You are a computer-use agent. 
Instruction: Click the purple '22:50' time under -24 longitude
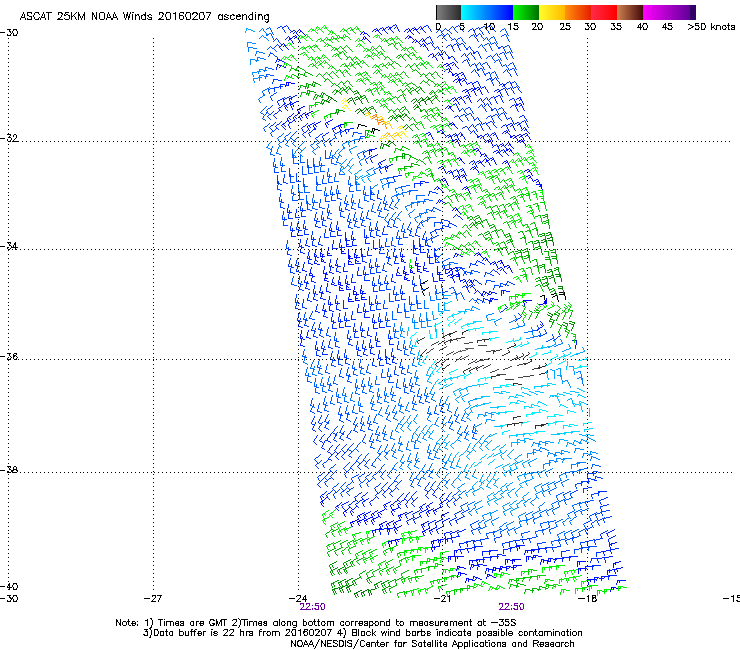(x=312, y=607)
